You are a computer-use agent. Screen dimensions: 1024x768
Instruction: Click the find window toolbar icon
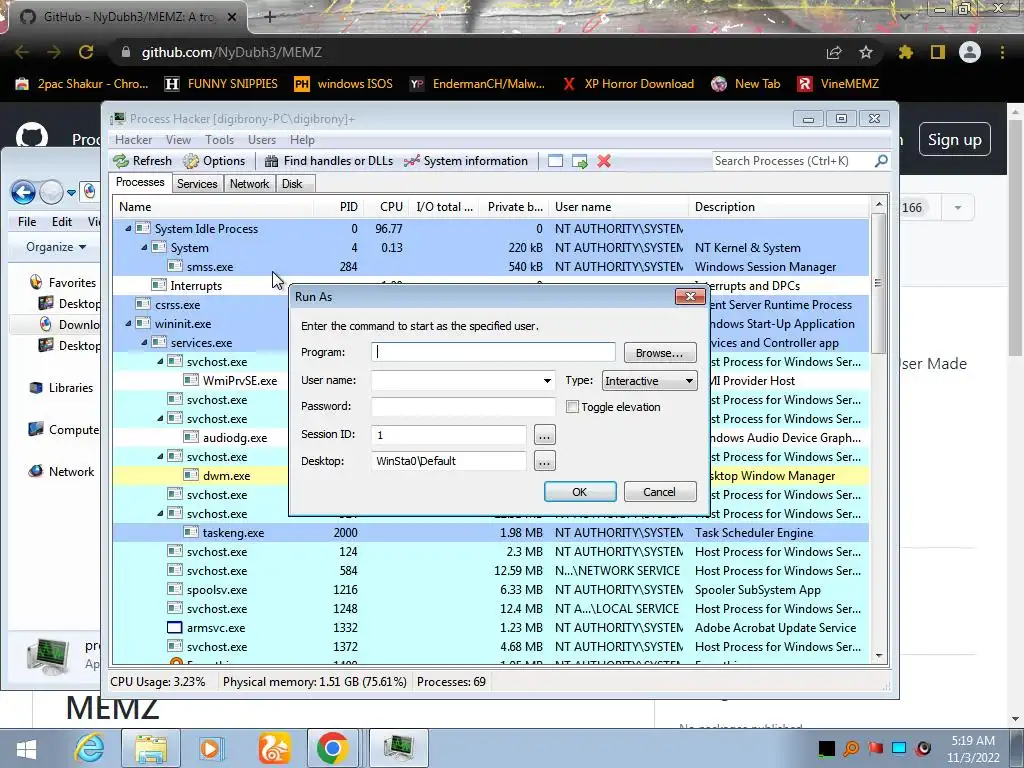pos(555,161)
